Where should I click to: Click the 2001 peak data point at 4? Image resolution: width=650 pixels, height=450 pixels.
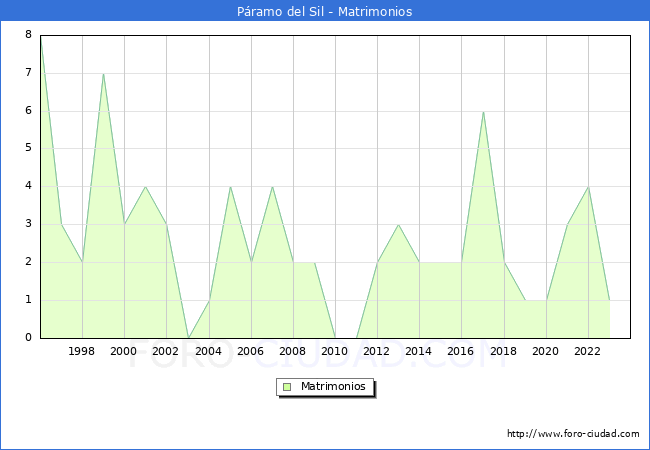[145, 187]
